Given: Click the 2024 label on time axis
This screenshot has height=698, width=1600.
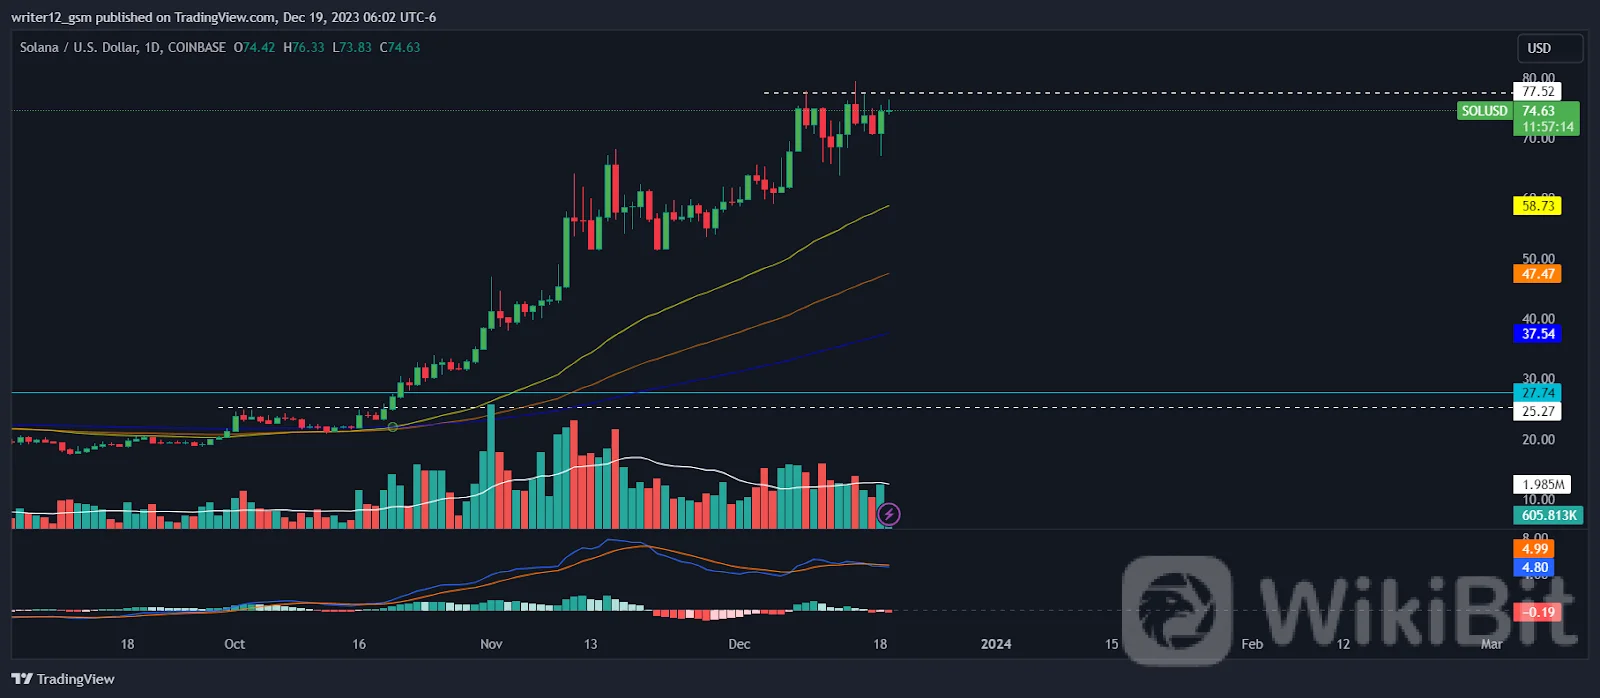Looking at the screenshot, I should pos(996,644).
